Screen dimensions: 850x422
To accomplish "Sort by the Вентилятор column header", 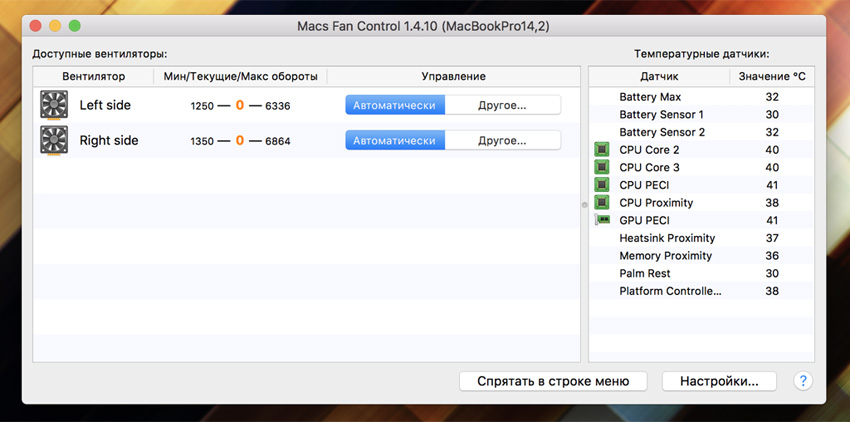I will tap(93, 76).
